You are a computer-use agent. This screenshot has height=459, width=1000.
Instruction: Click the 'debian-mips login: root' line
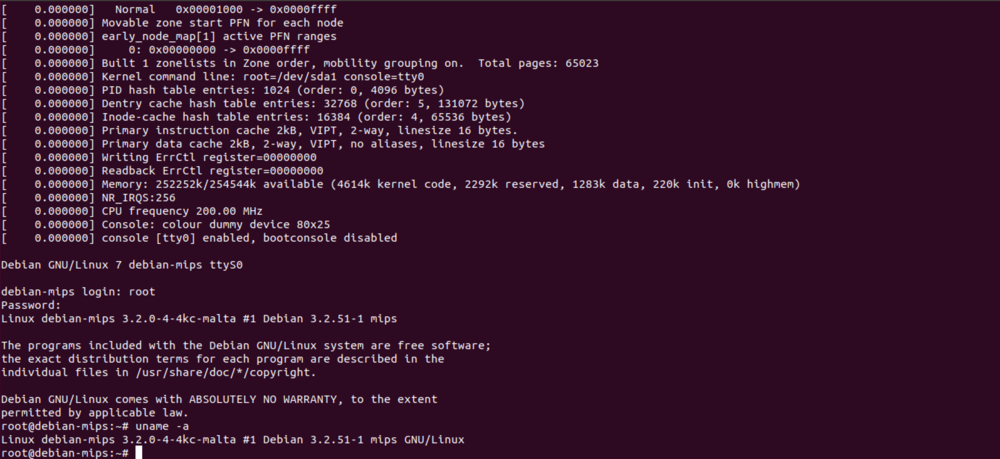click(x=78, y=292)
